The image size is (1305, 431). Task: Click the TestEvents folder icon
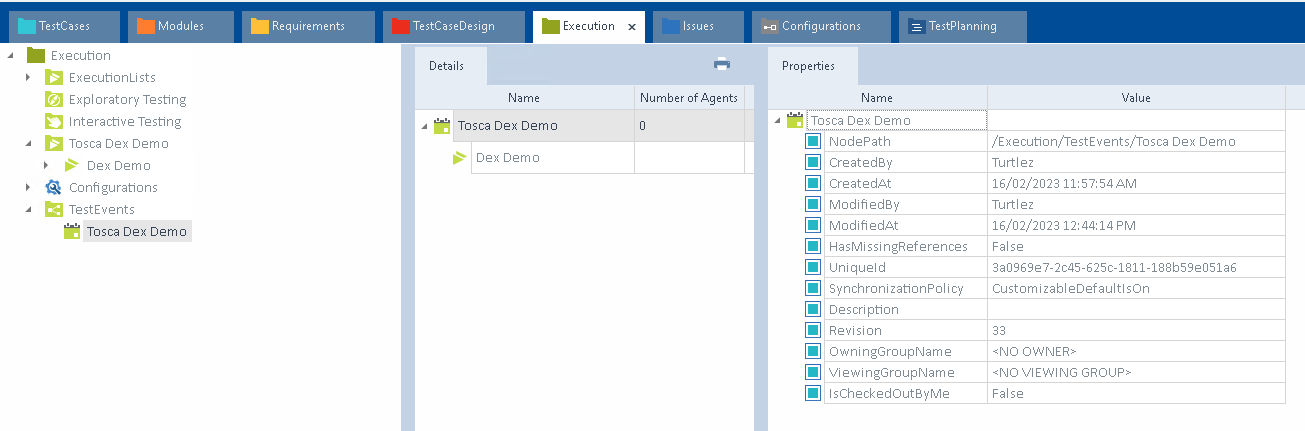tap(54, 210)
